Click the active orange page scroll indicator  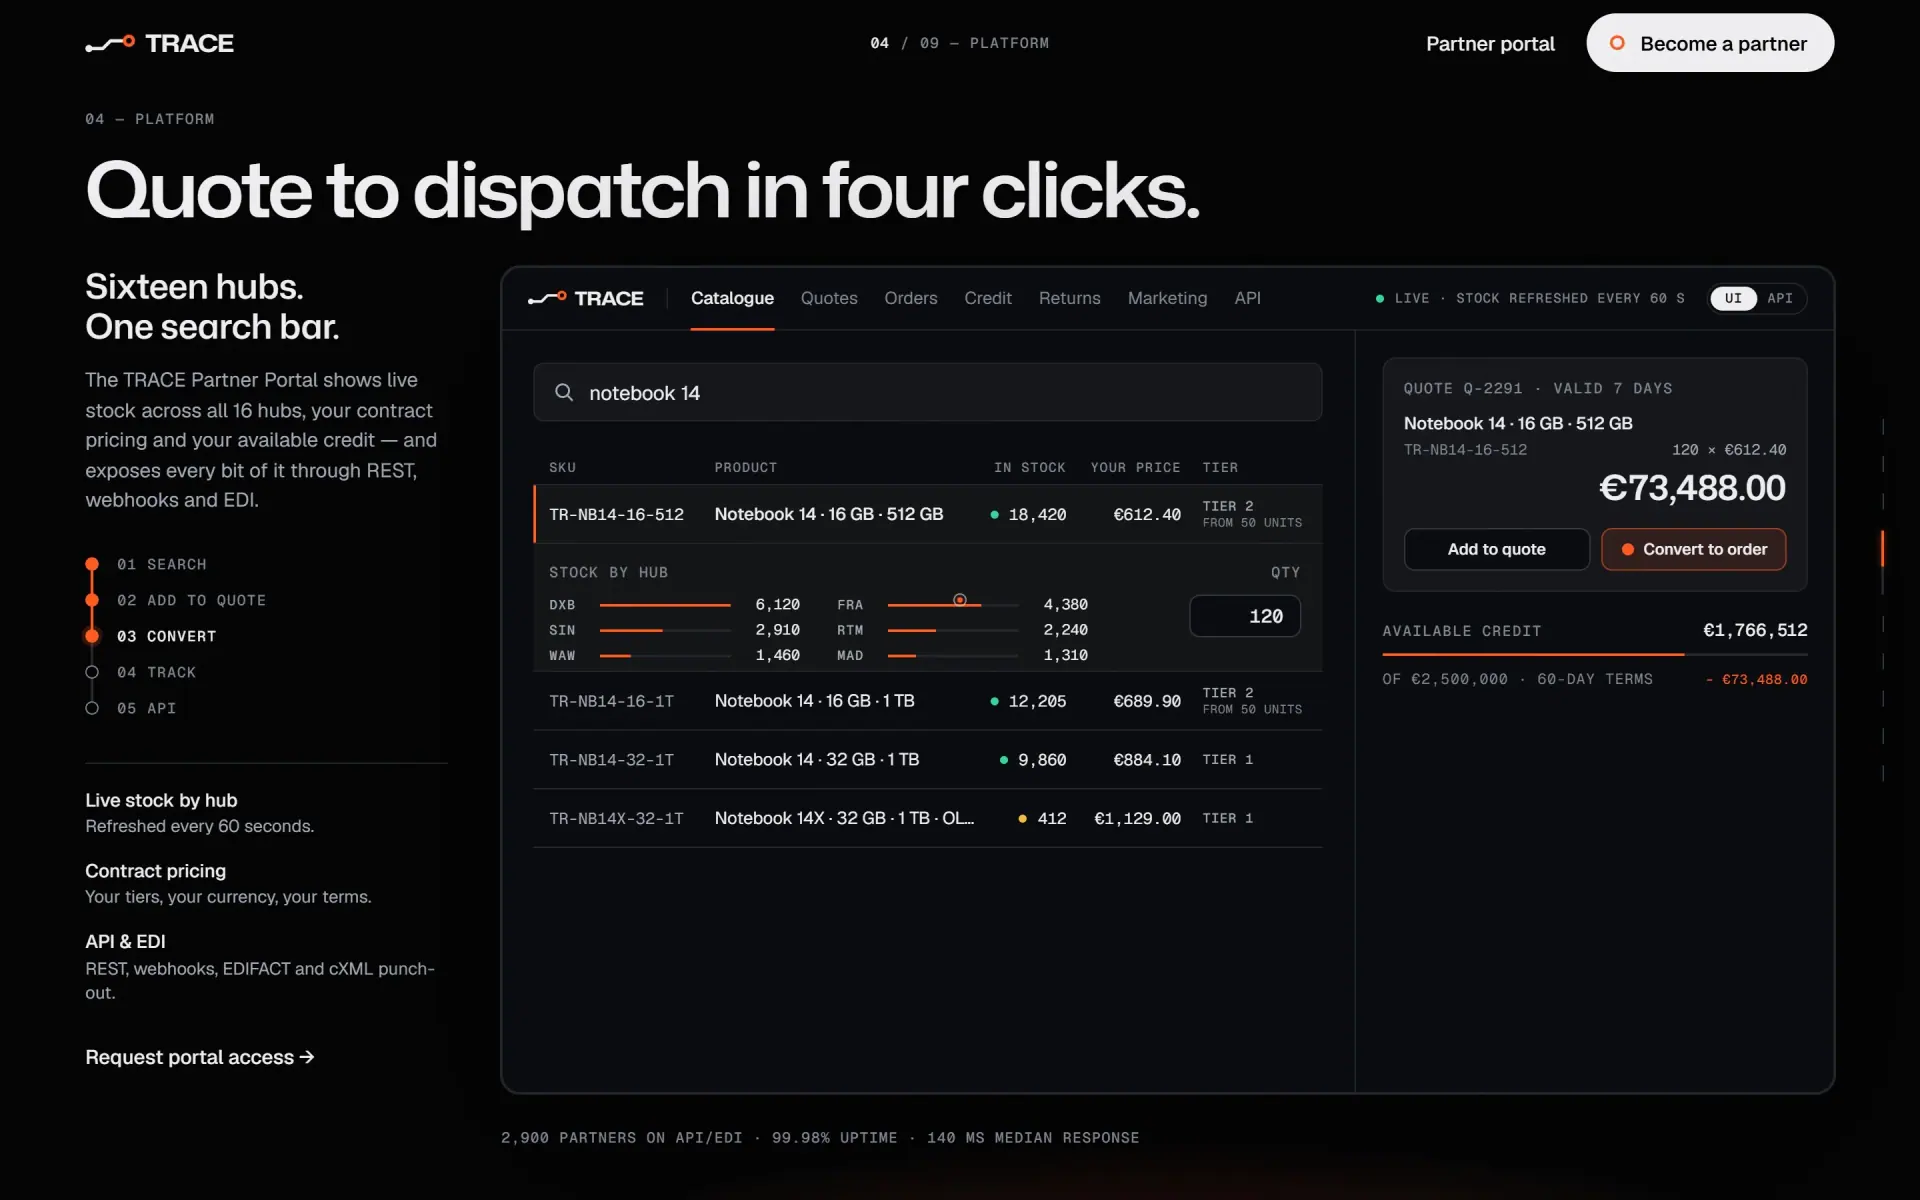click(1882, 548)
